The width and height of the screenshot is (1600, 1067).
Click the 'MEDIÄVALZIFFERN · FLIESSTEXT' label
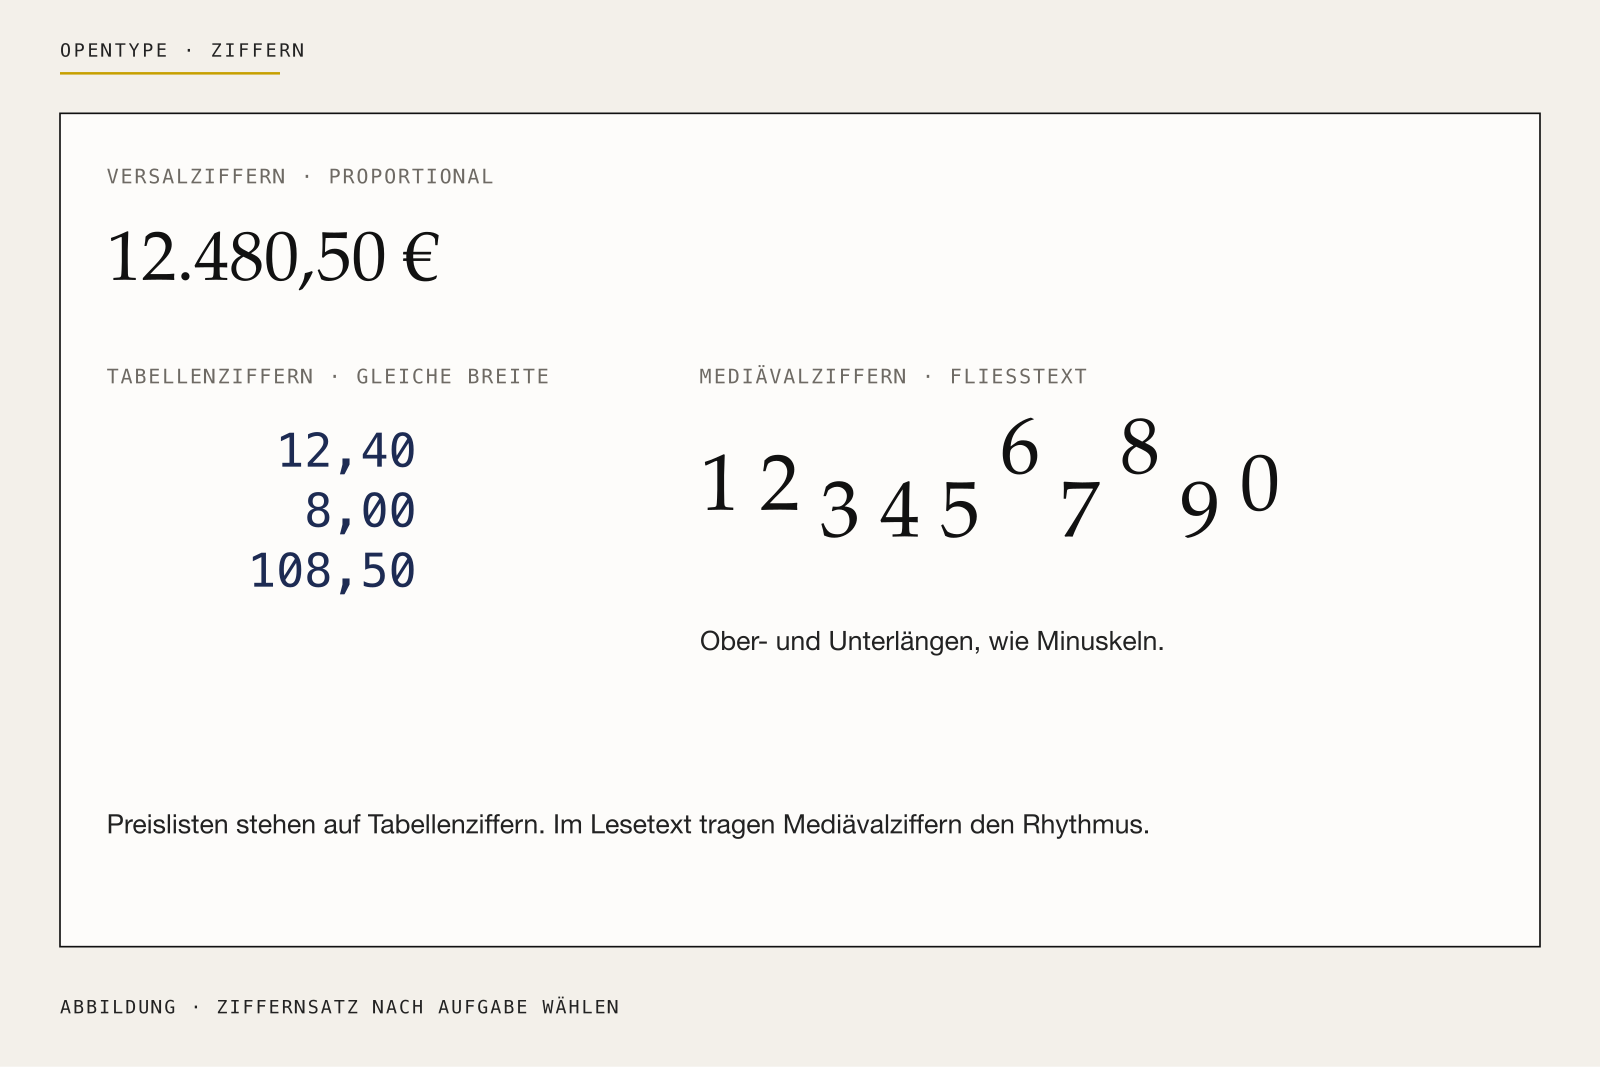[x=893, y=376]
